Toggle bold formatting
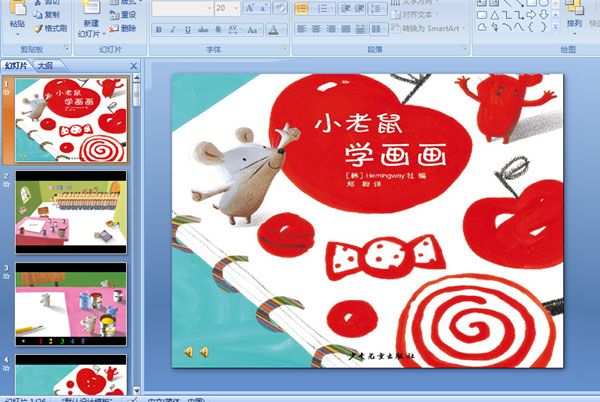This screenshot has width=600, height=402. point(158,30)
